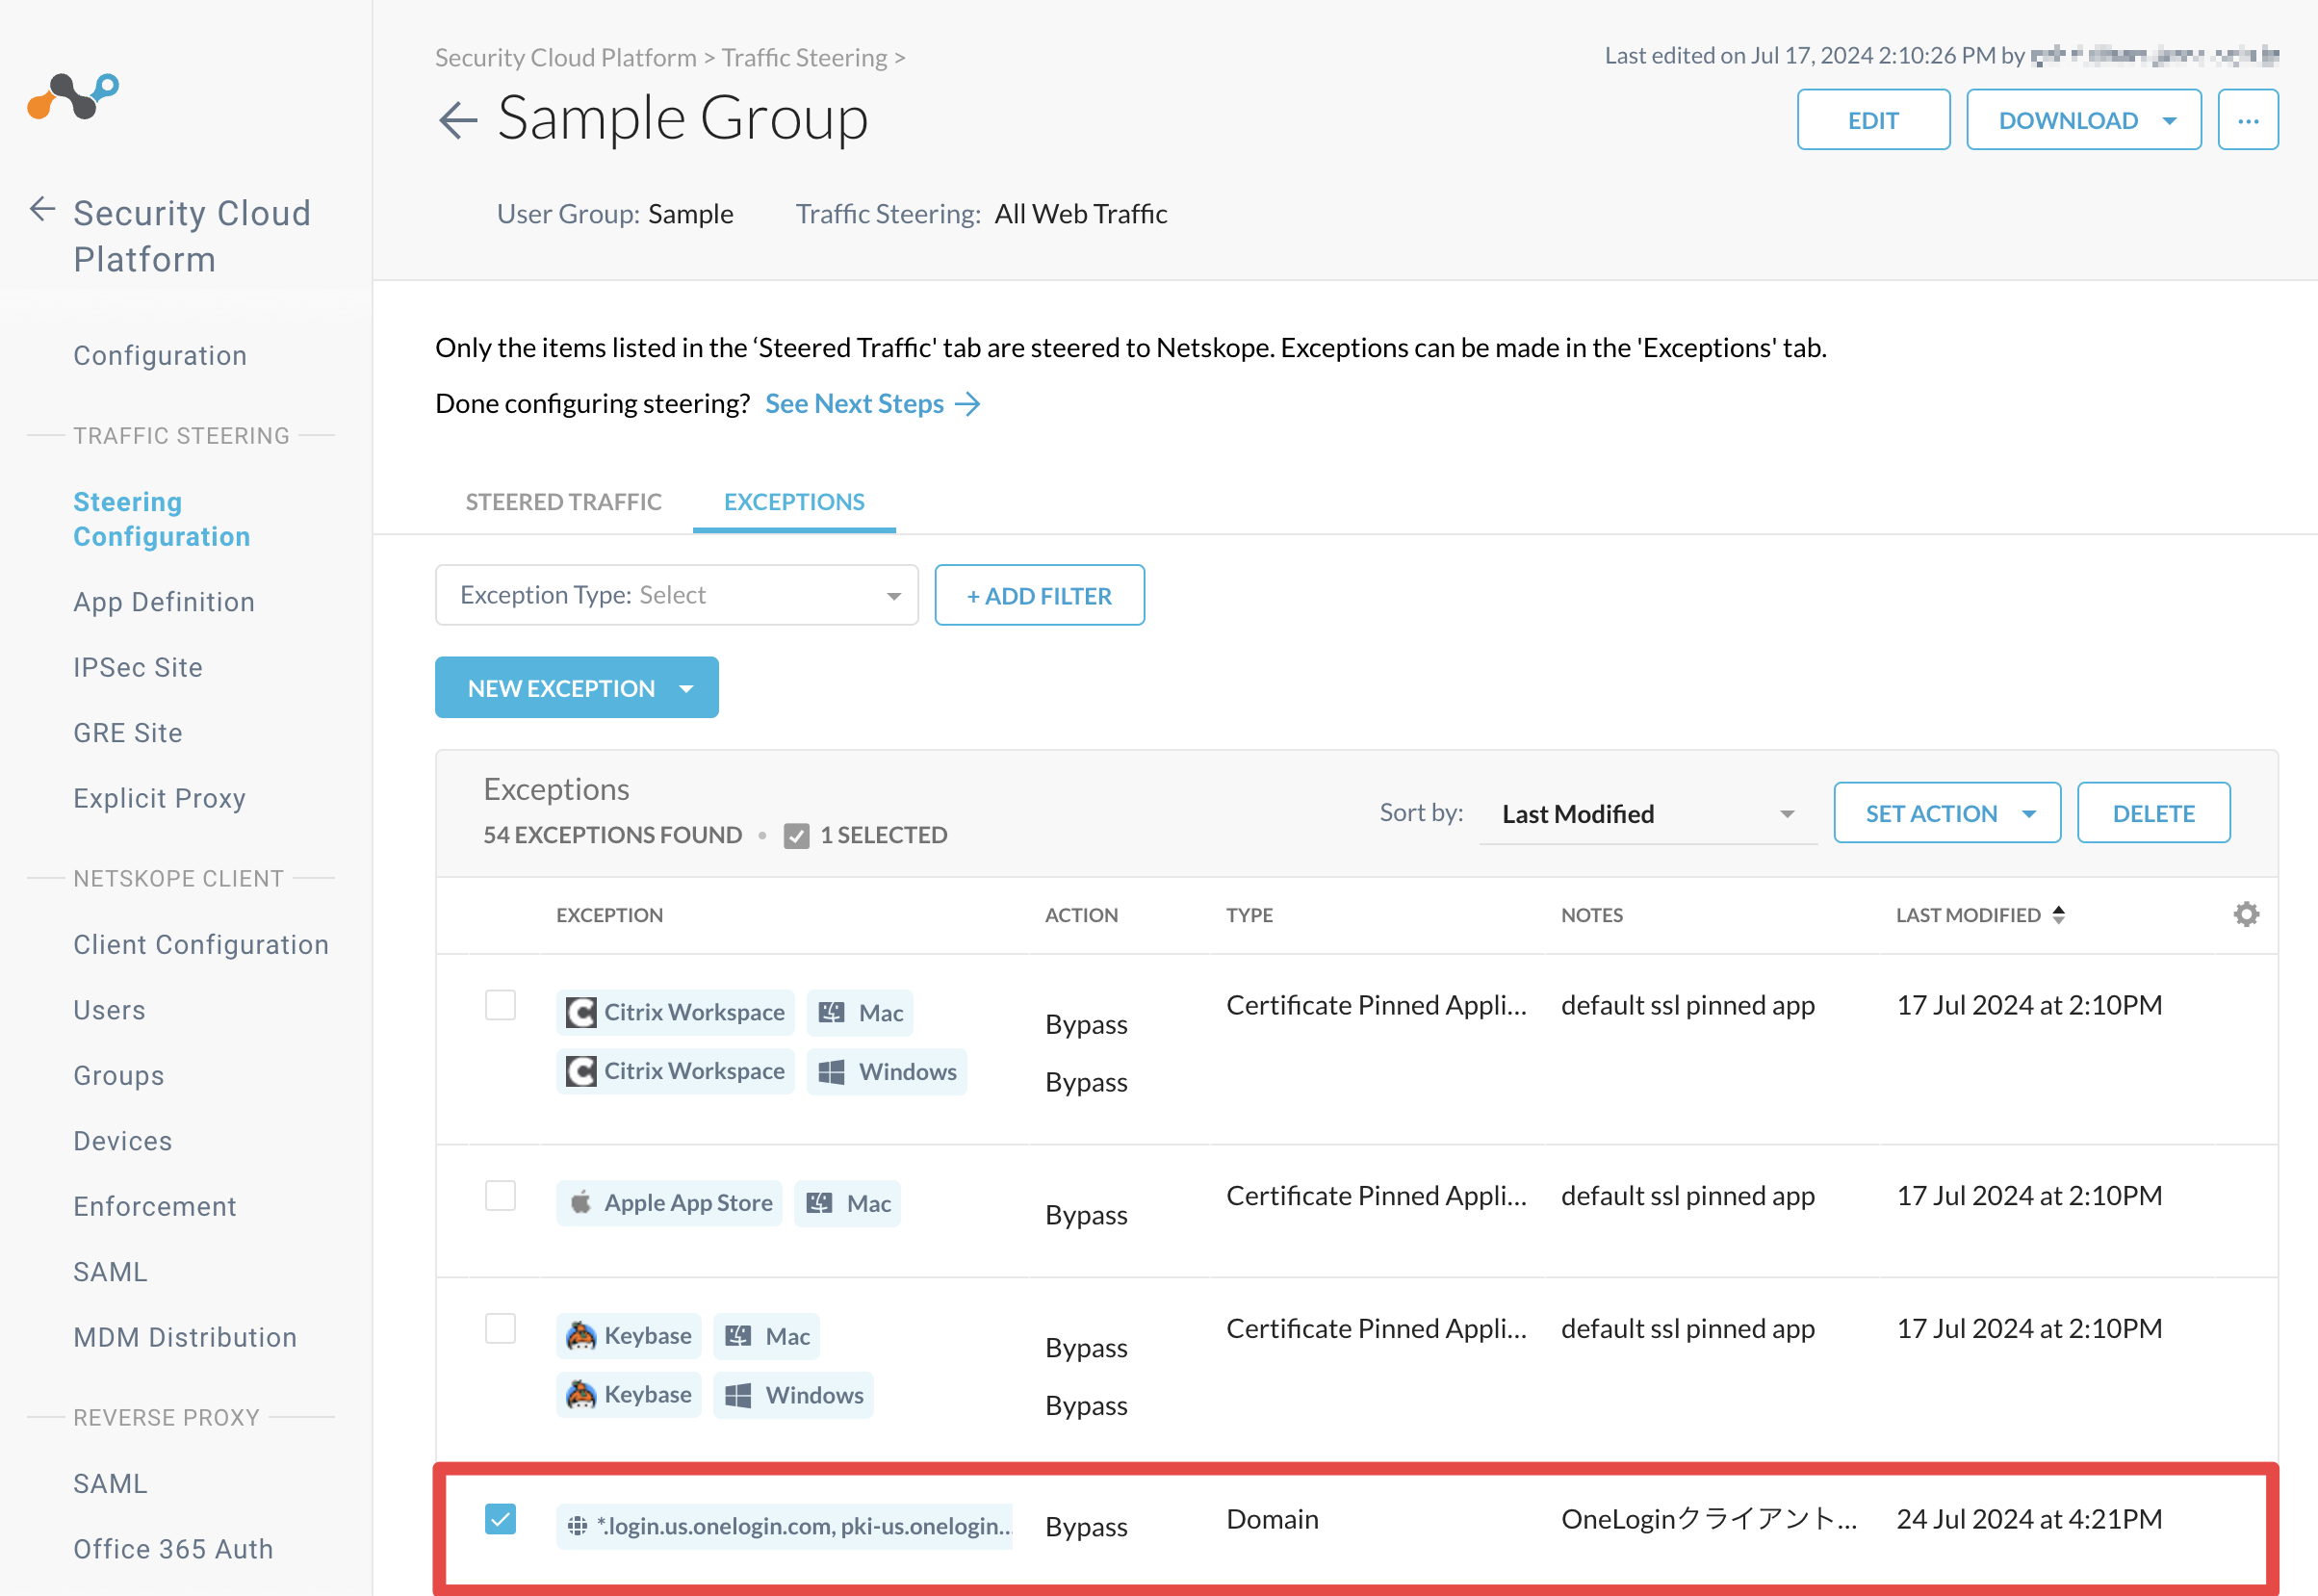Open the Set Action dropdown
This screenshot has width=2318, height=1596.
coord(1946,813)
